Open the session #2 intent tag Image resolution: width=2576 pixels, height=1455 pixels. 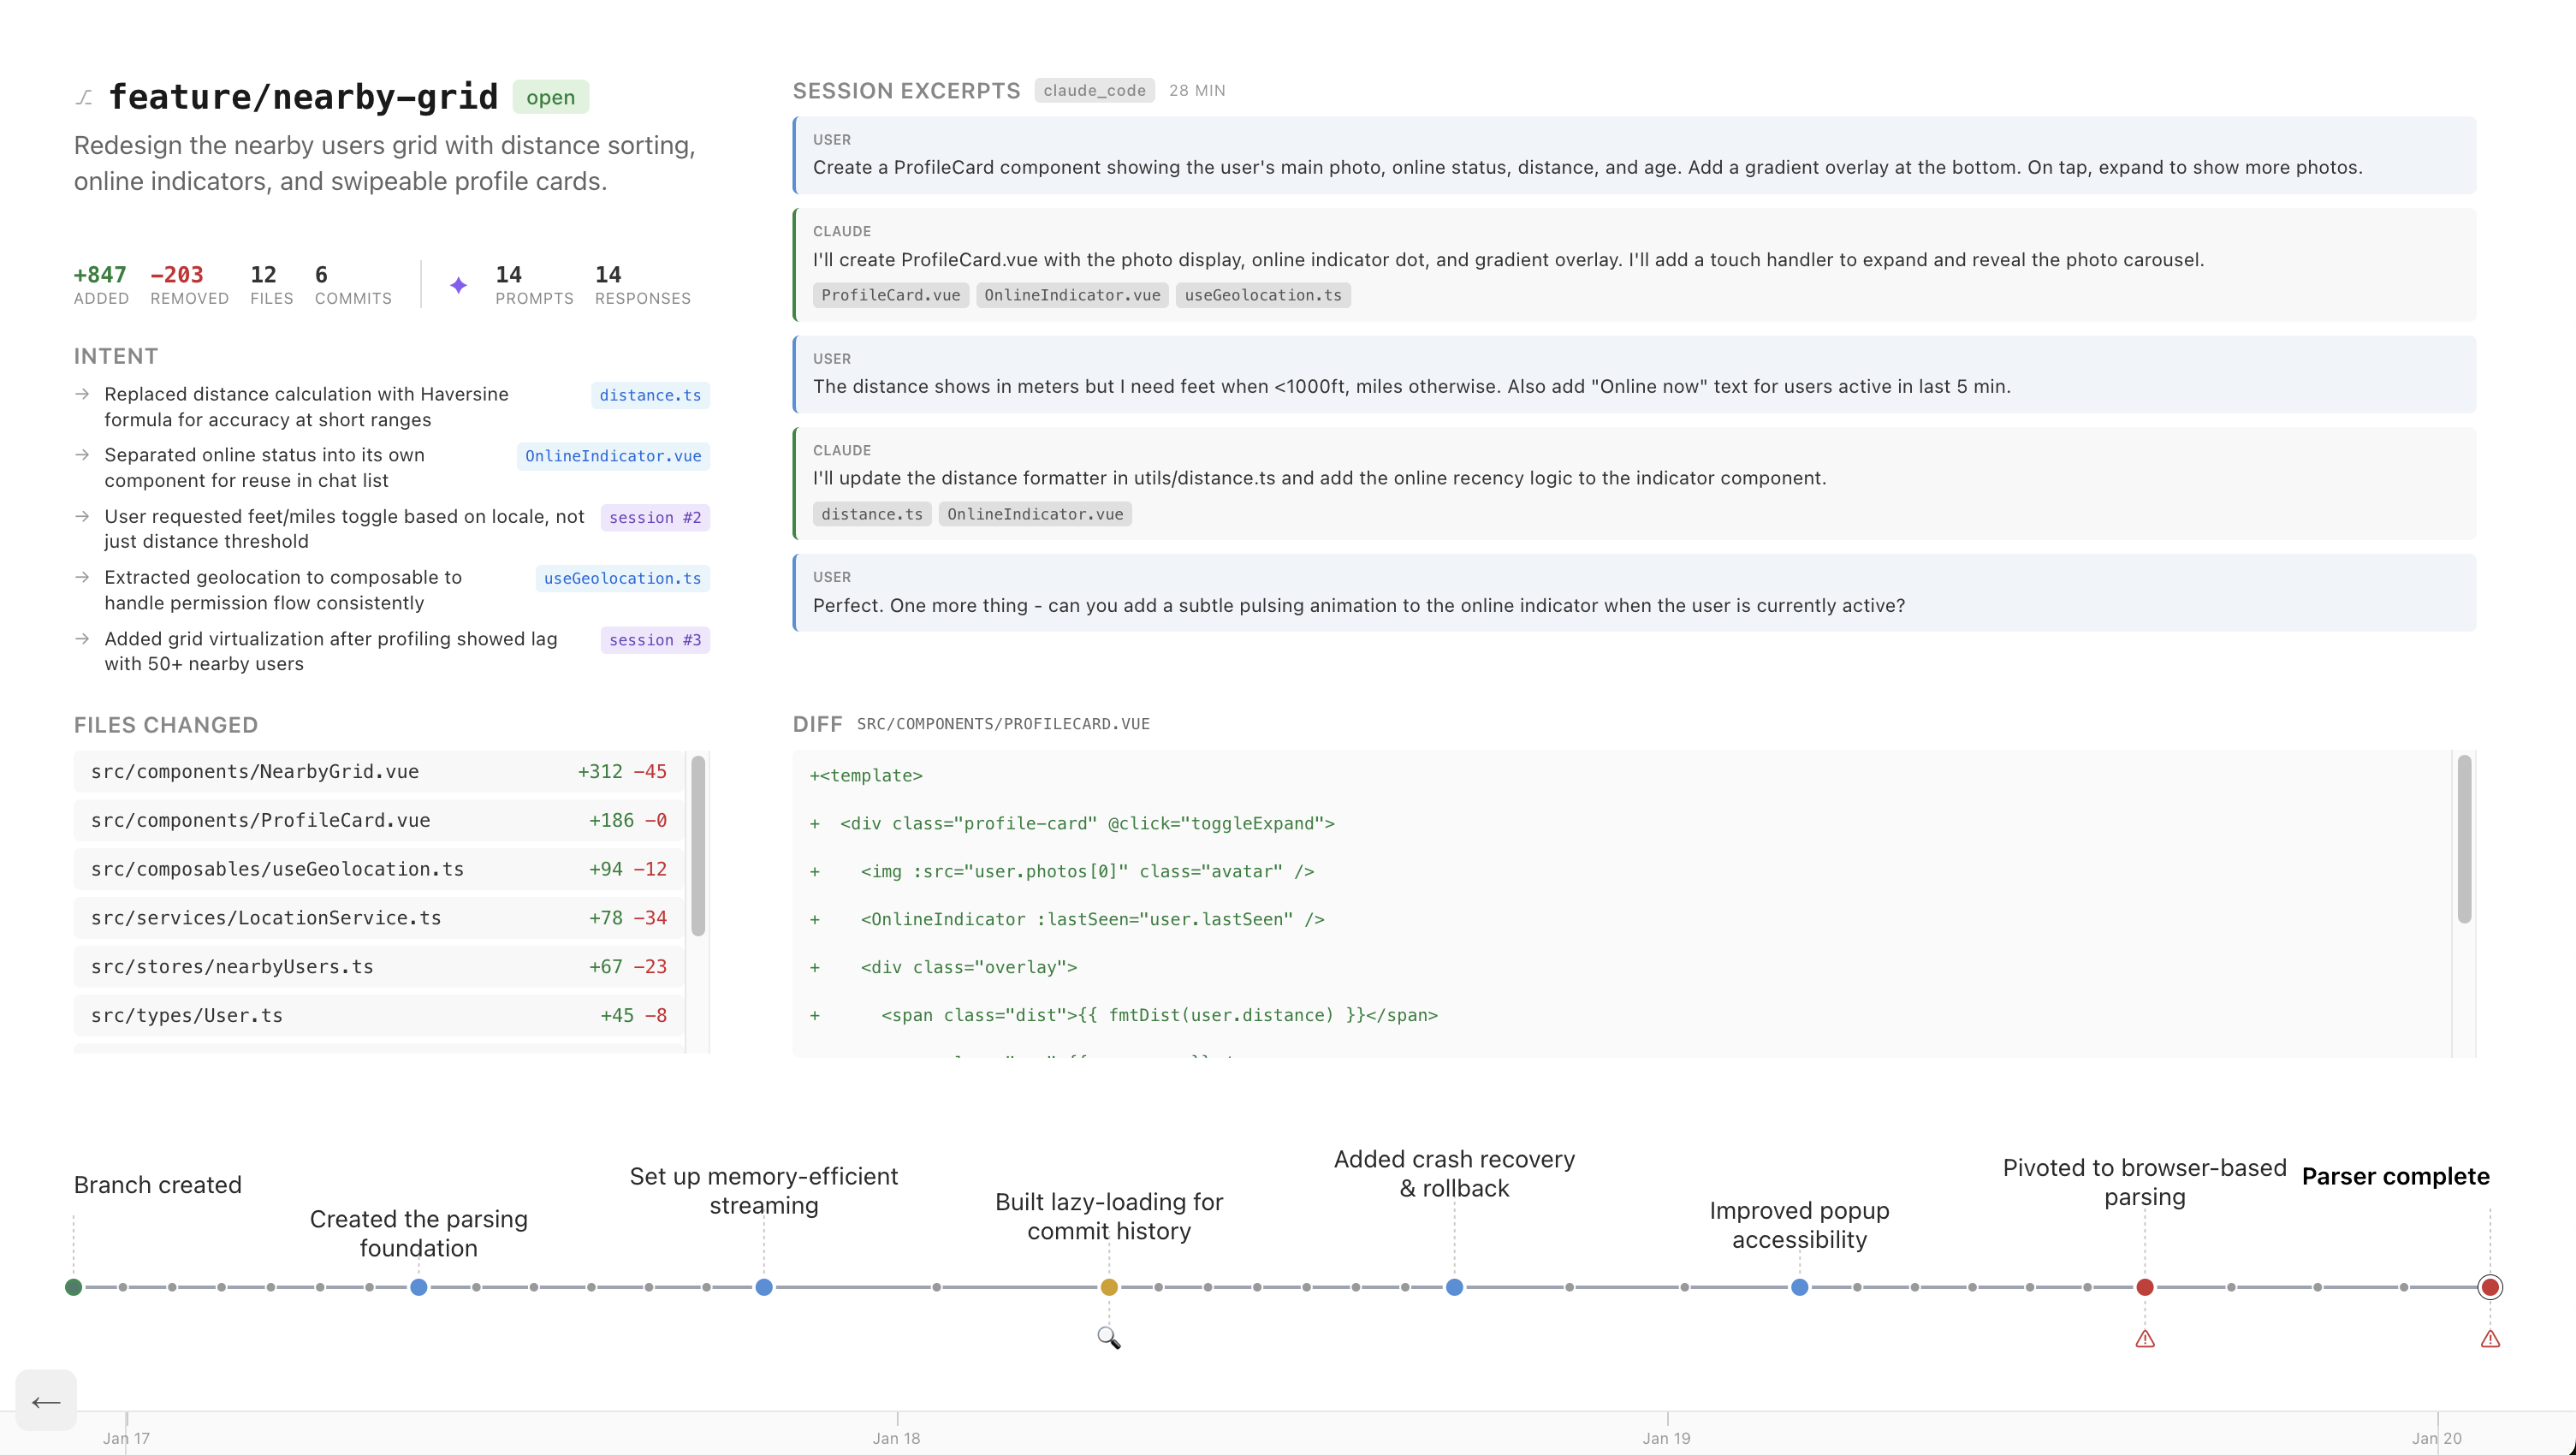click(x=655, y=517)
